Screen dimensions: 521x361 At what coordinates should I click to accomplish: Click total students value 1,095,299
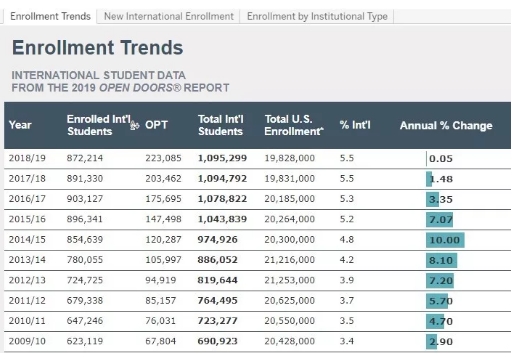click(222, 158)
